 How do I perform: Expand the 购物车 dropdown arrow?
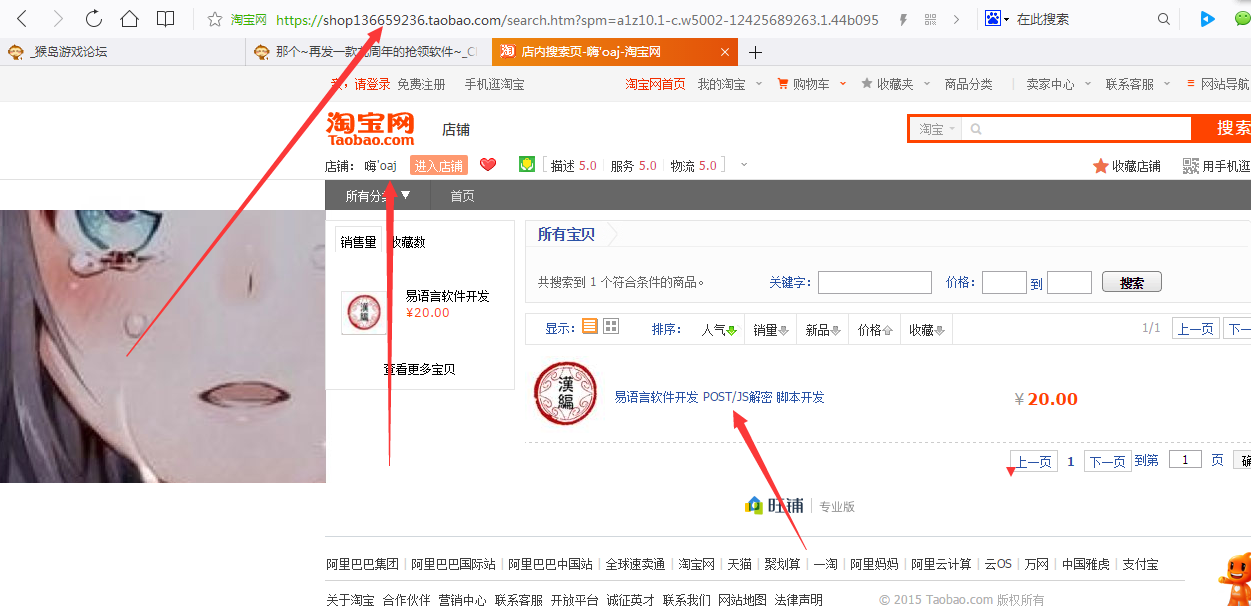(843, 84)
